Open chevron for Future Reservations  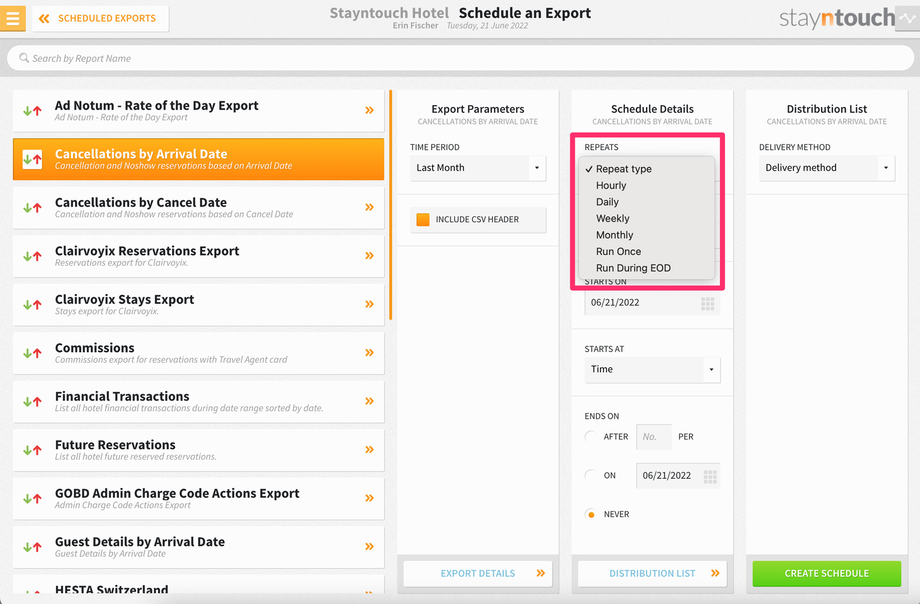point(369,450)
